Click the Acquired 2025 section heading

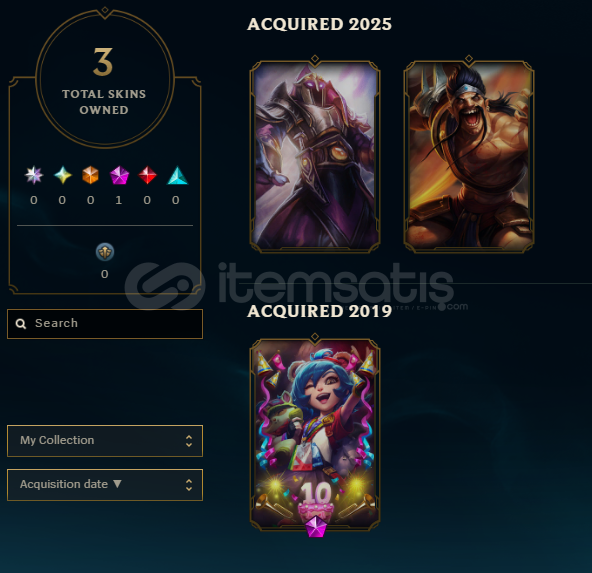pyautogui.click(x=319, y=24)
